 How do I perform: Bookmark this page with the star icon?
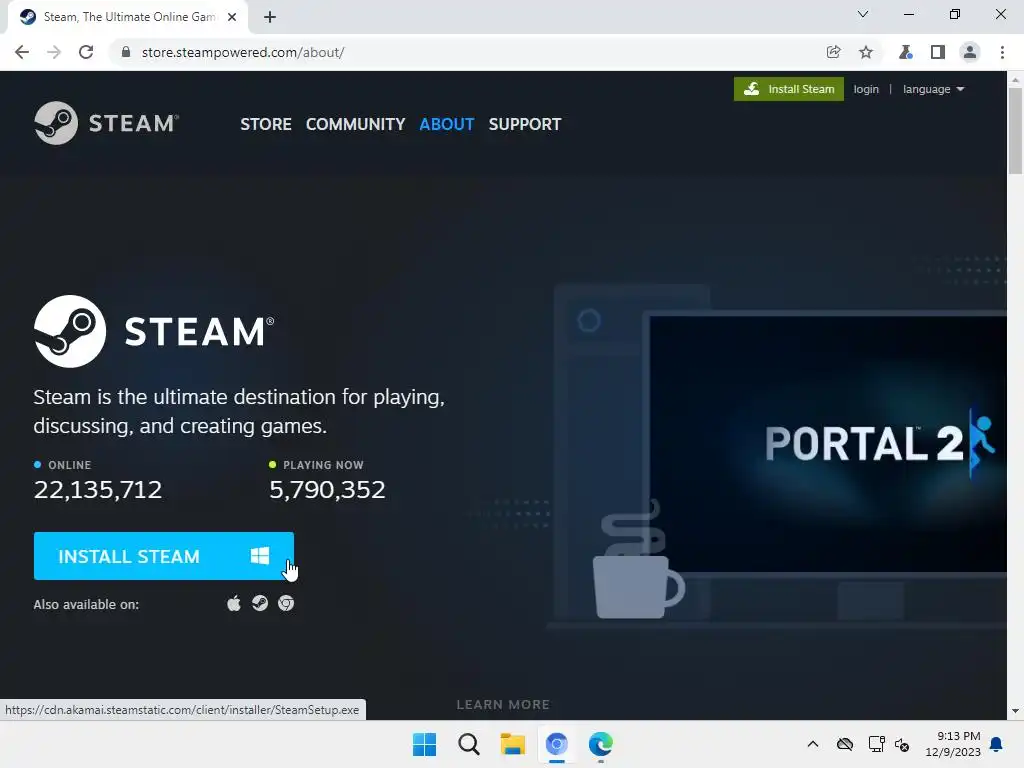click(x=866, y=52)
